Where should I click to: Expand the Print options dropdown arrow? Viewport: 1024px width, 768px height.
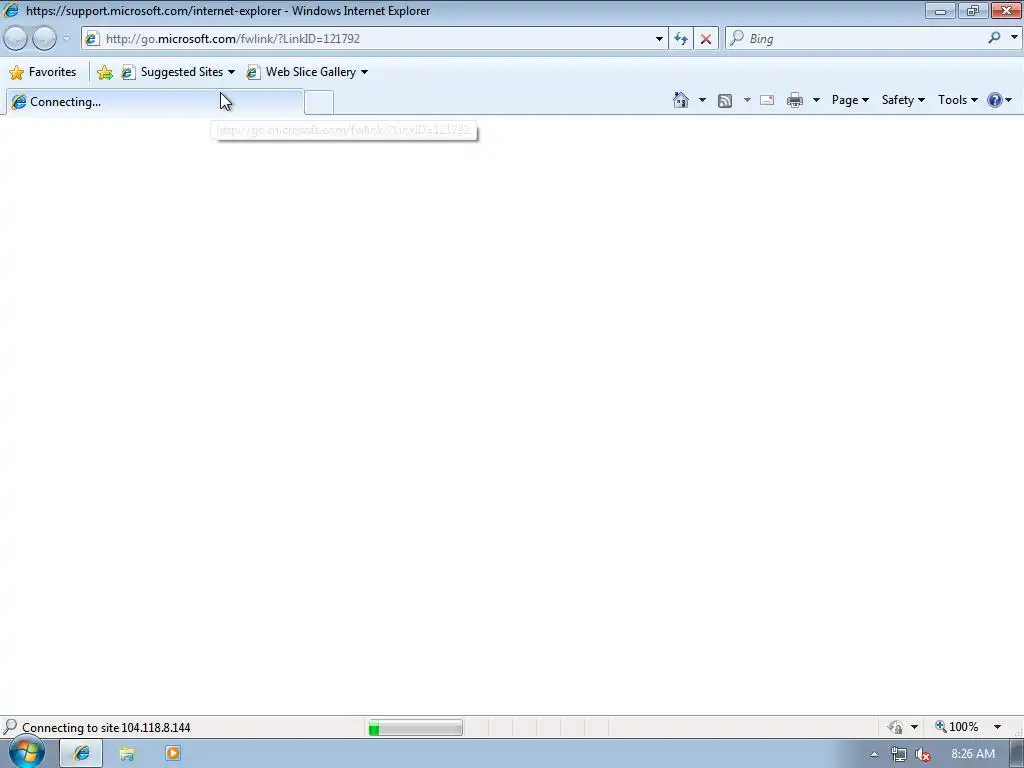[816, 100]
